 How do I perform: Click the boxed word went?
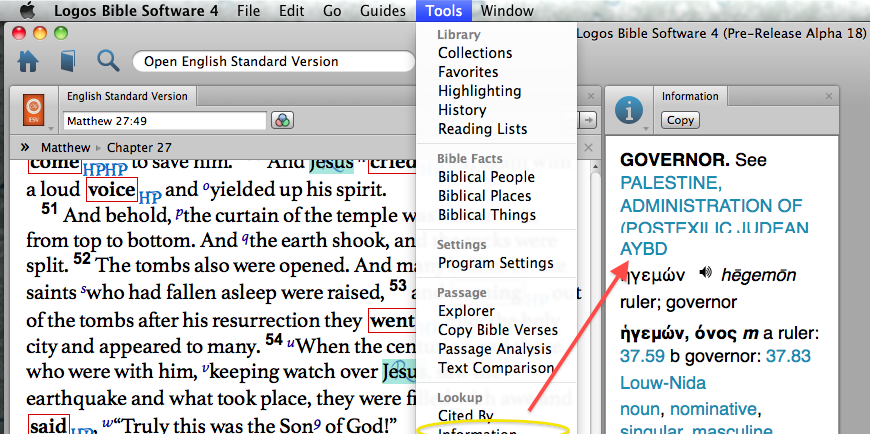pos(392,320)
